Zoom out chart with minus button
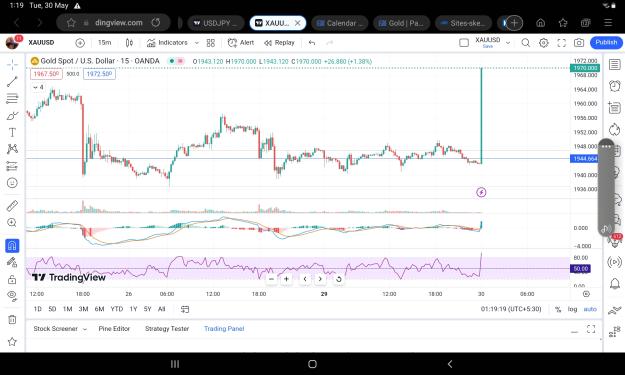Viewport: 625px width, 375px height. [271, 279]
